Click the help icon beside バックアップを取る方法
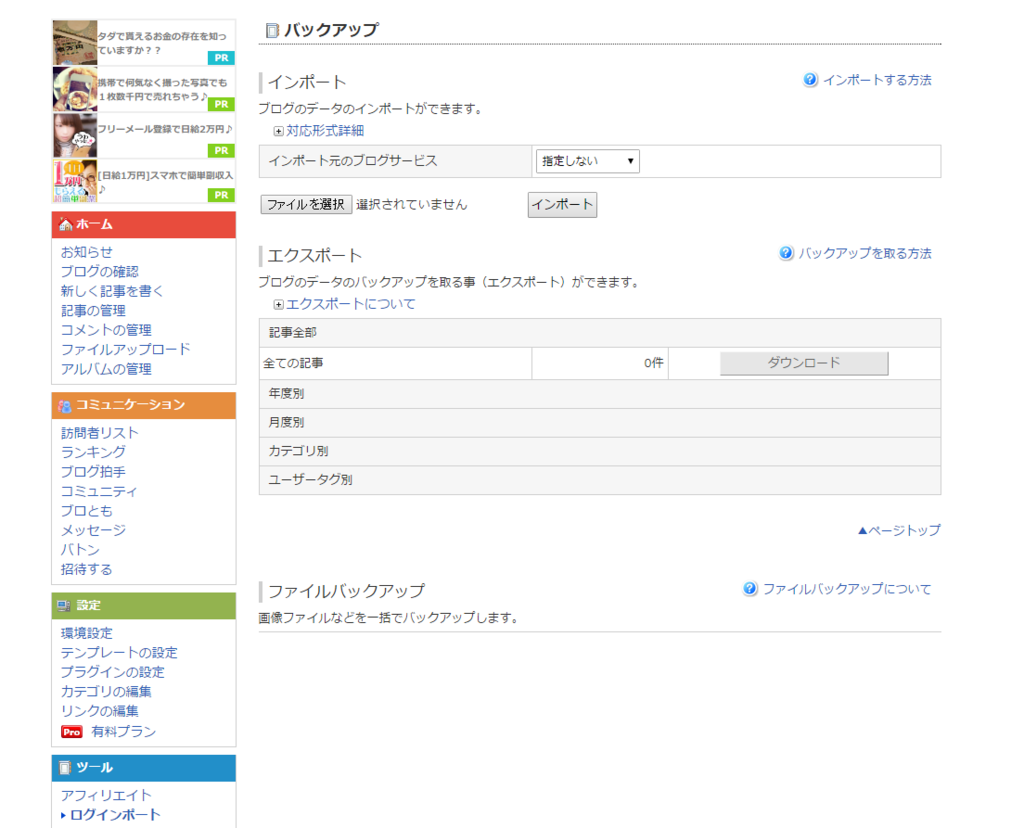Screen dimensions: 1024x828 click(786, 253)
